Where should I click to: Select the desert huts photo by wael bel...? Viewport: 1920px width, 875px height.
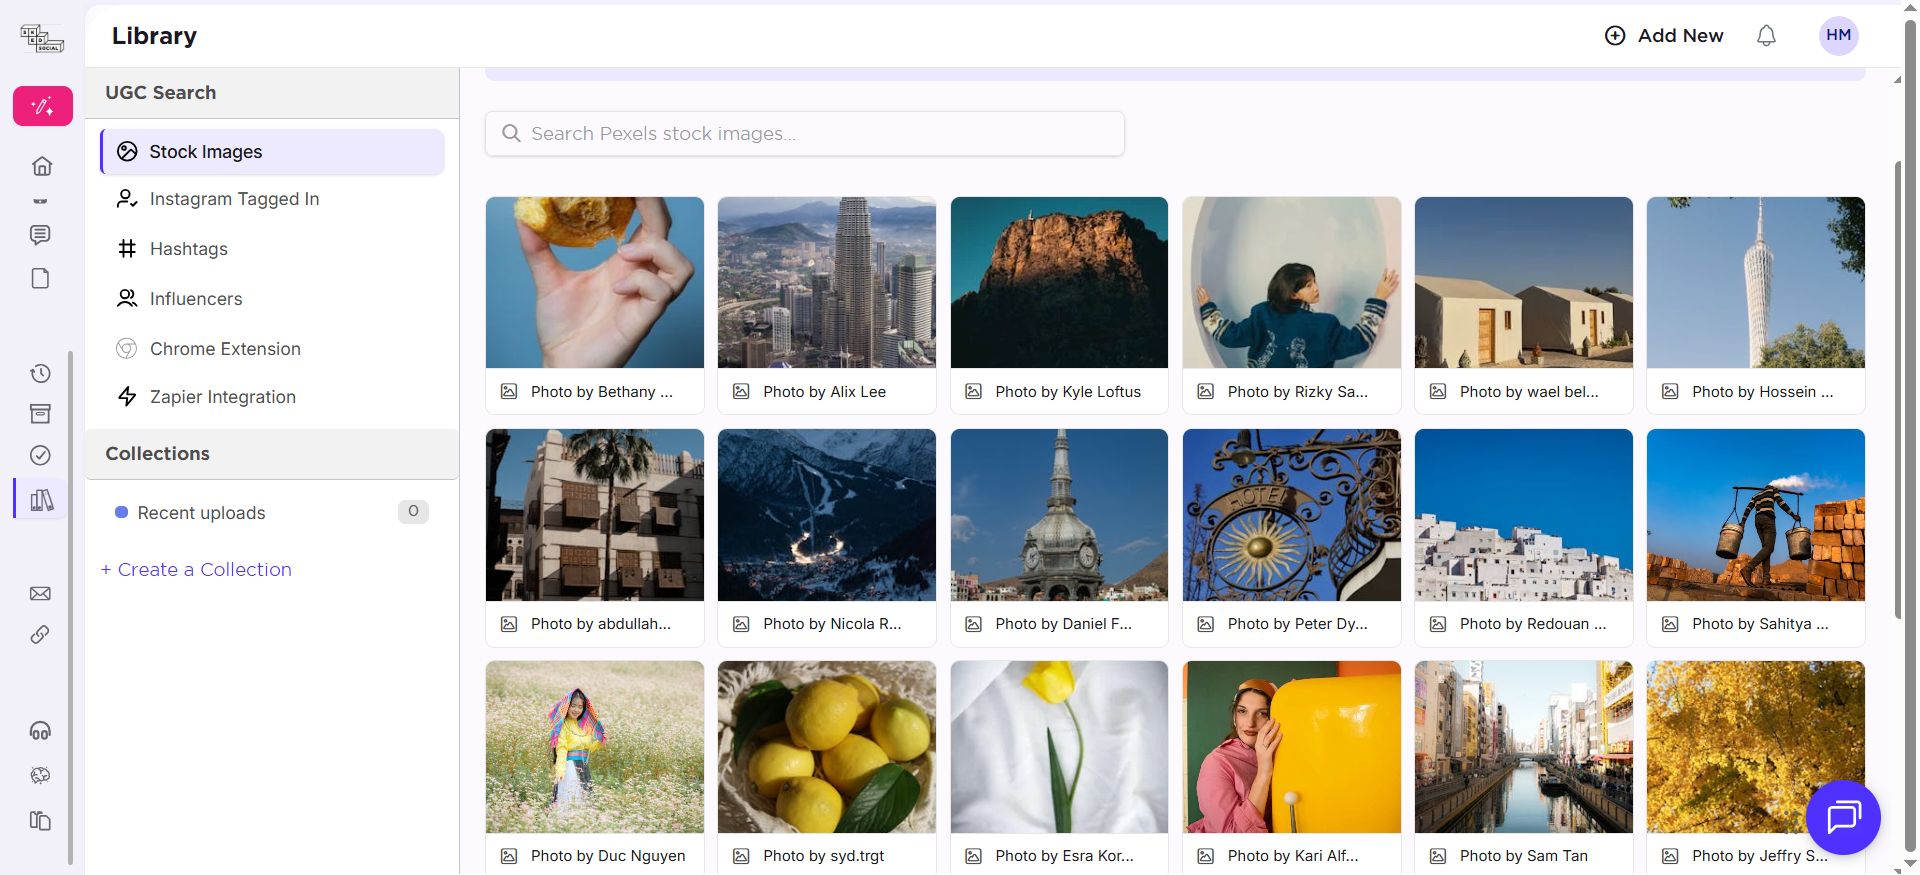click(1524, 283)
